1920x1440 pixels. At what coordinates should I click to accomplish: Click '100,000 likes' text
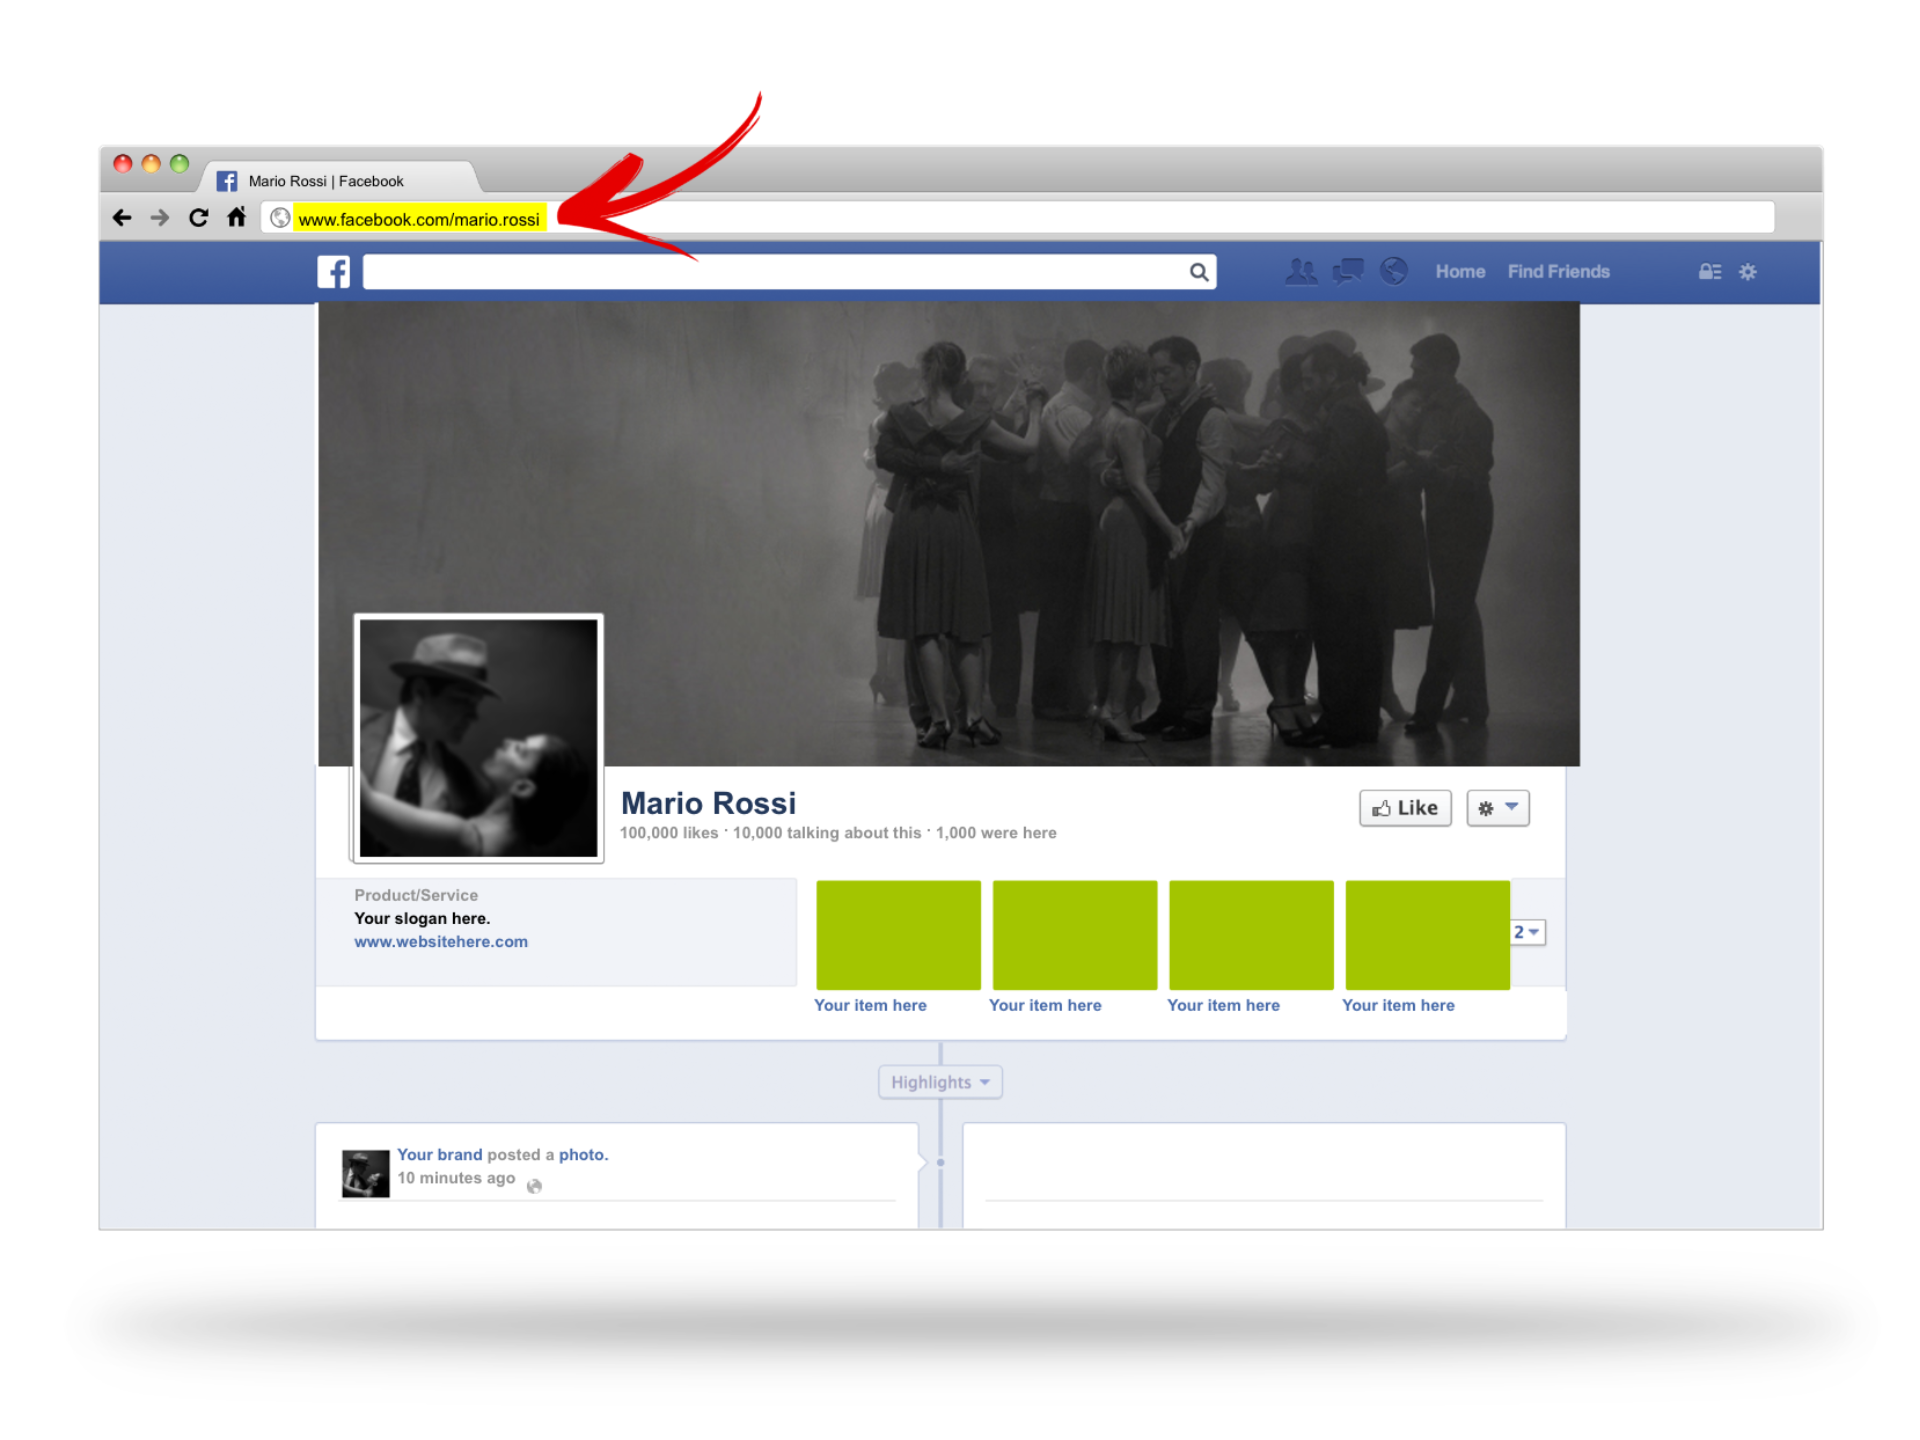(x=669, y=833)
